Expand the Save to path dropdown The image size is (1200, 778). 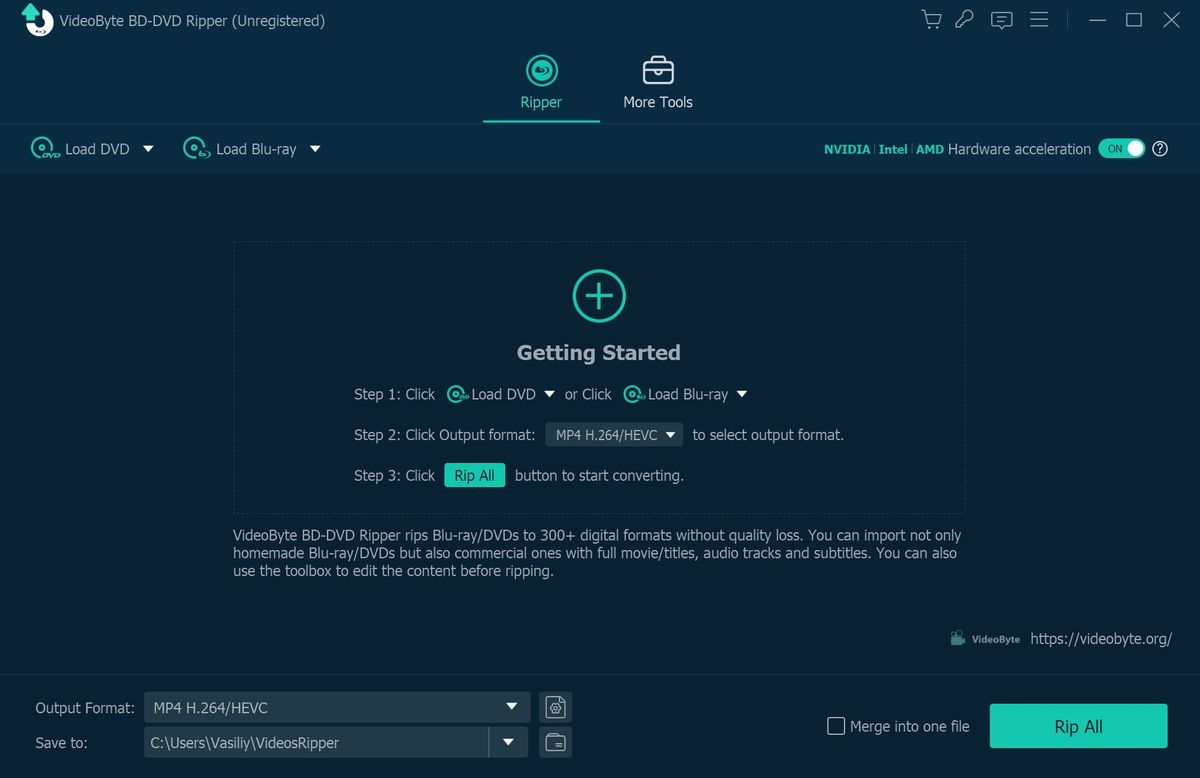508,742
